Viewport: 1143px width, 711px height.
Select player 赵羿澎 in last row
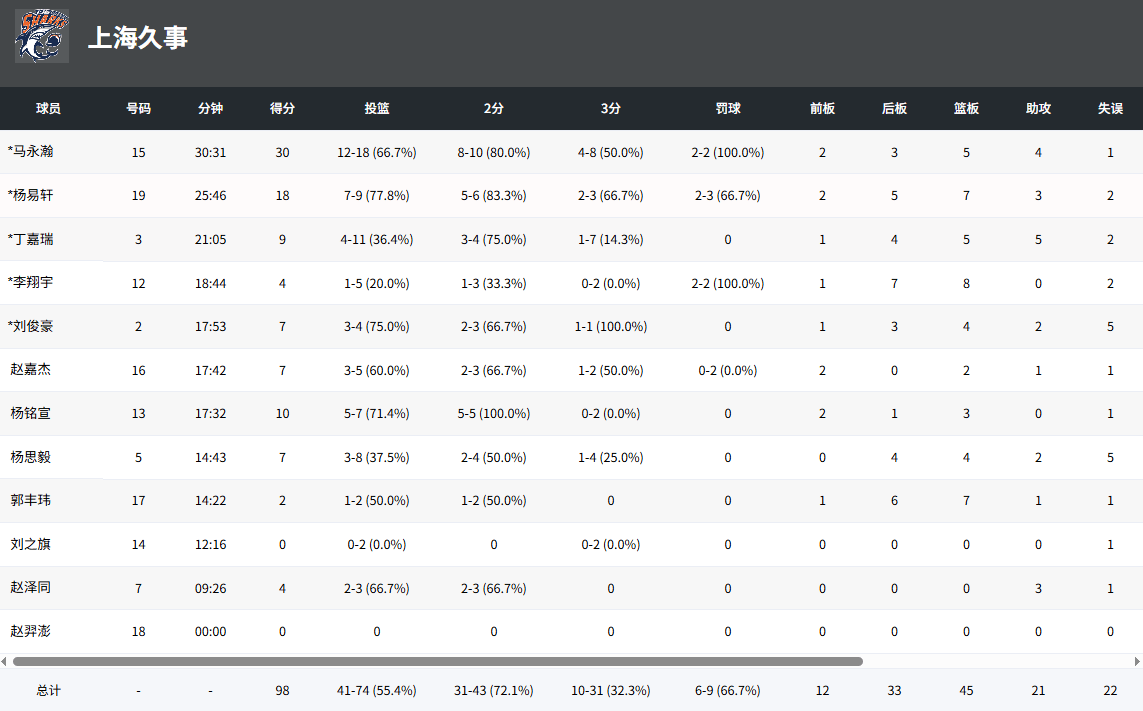tap(31, 631)
